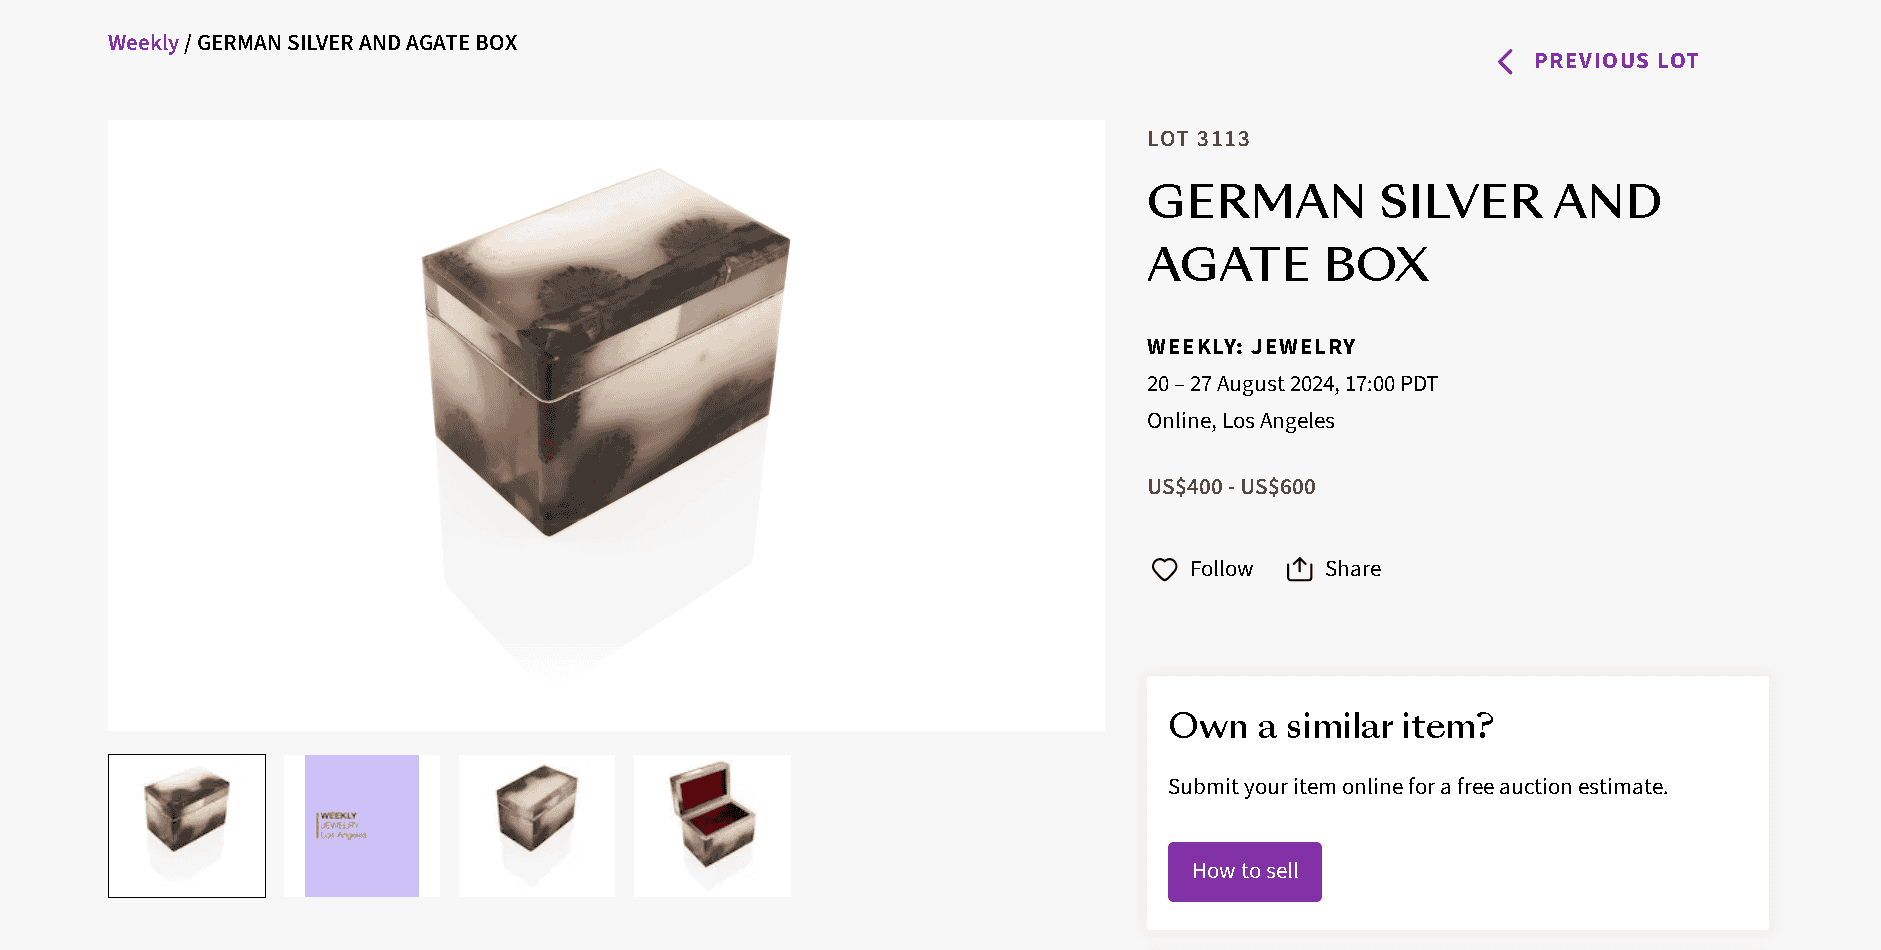Open the WEEKLY: JEWELRY sale page
The image size is (1881, 950).
pyautogui.click(x=1250, y=347)
